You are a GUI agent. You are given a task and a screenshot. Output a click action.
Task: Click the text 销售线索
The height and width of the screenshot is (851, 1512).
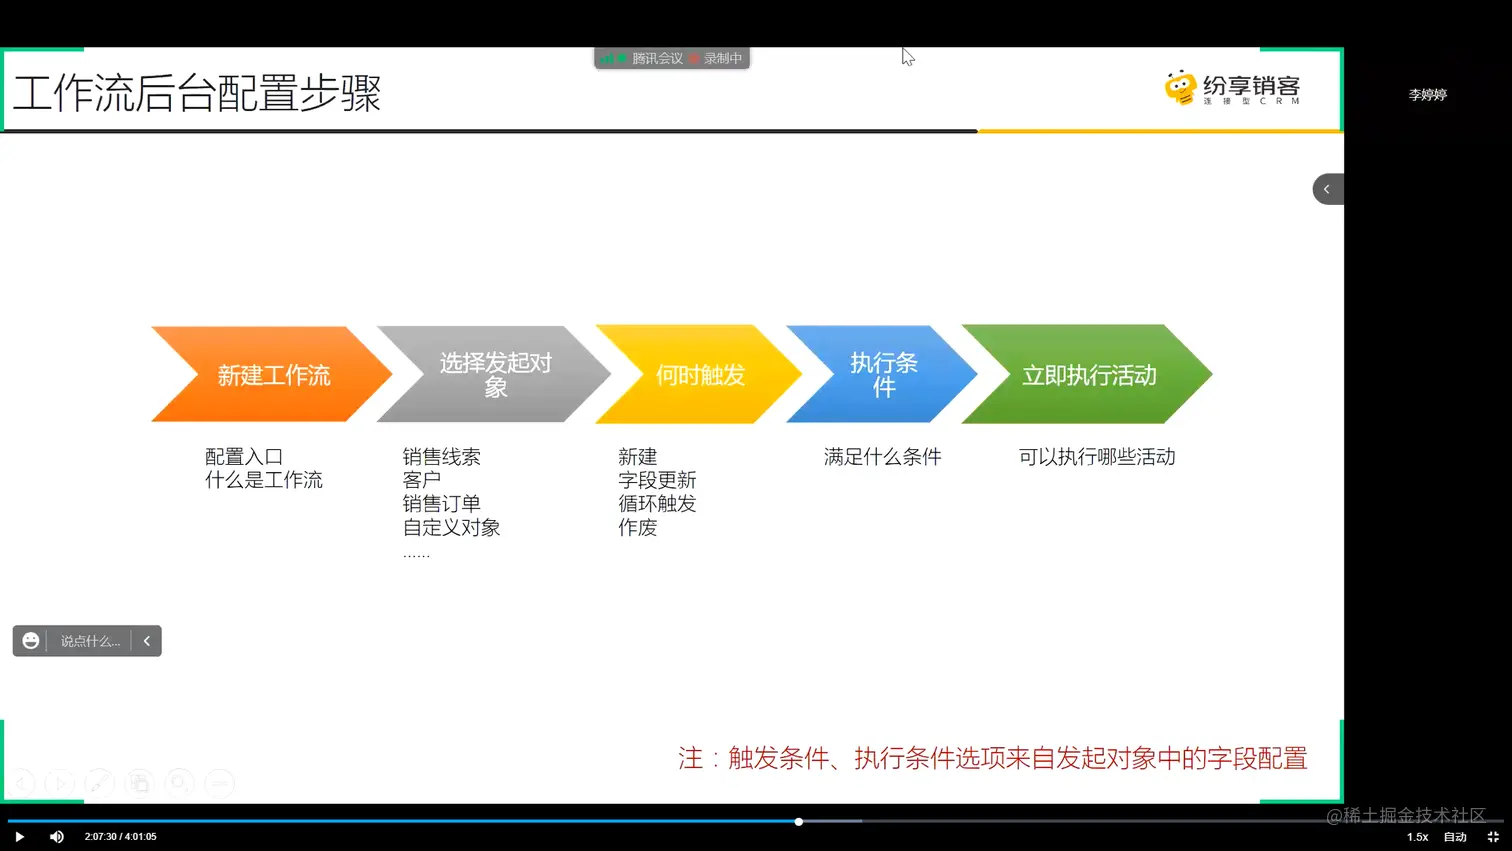click(x=442, y=457)
